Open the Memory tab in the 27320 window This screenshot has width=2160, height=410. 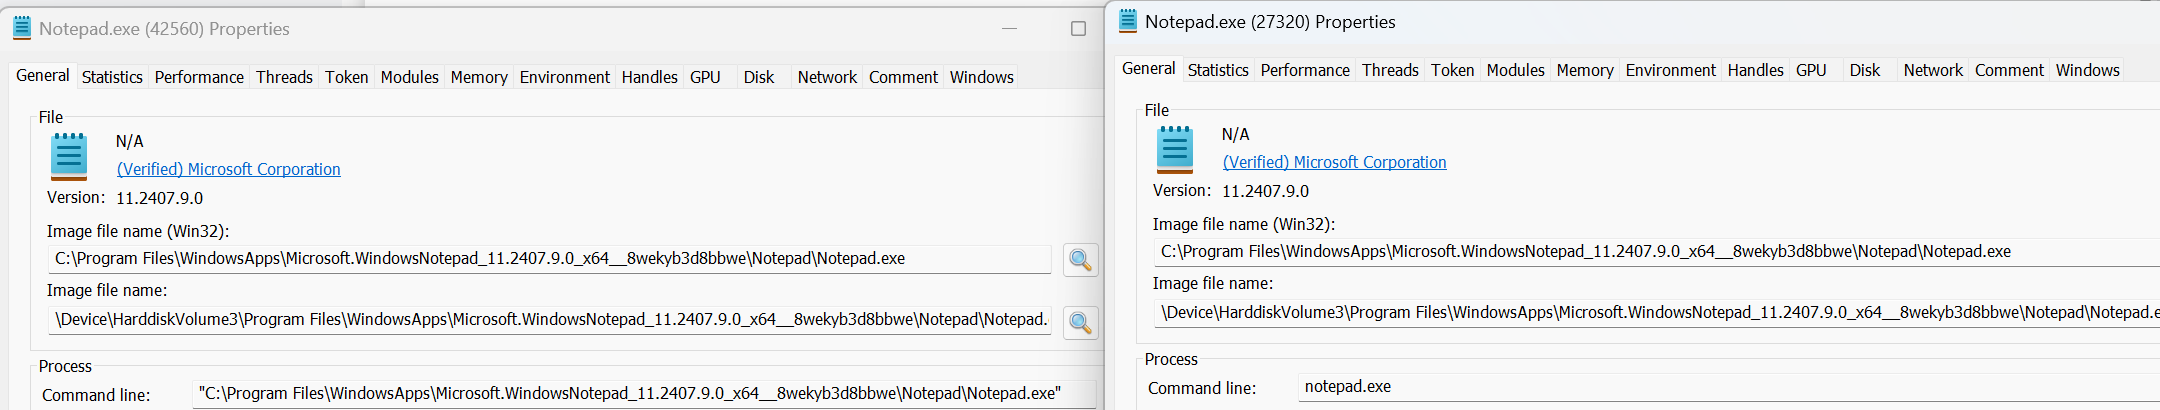click(x=1584, y=70)
